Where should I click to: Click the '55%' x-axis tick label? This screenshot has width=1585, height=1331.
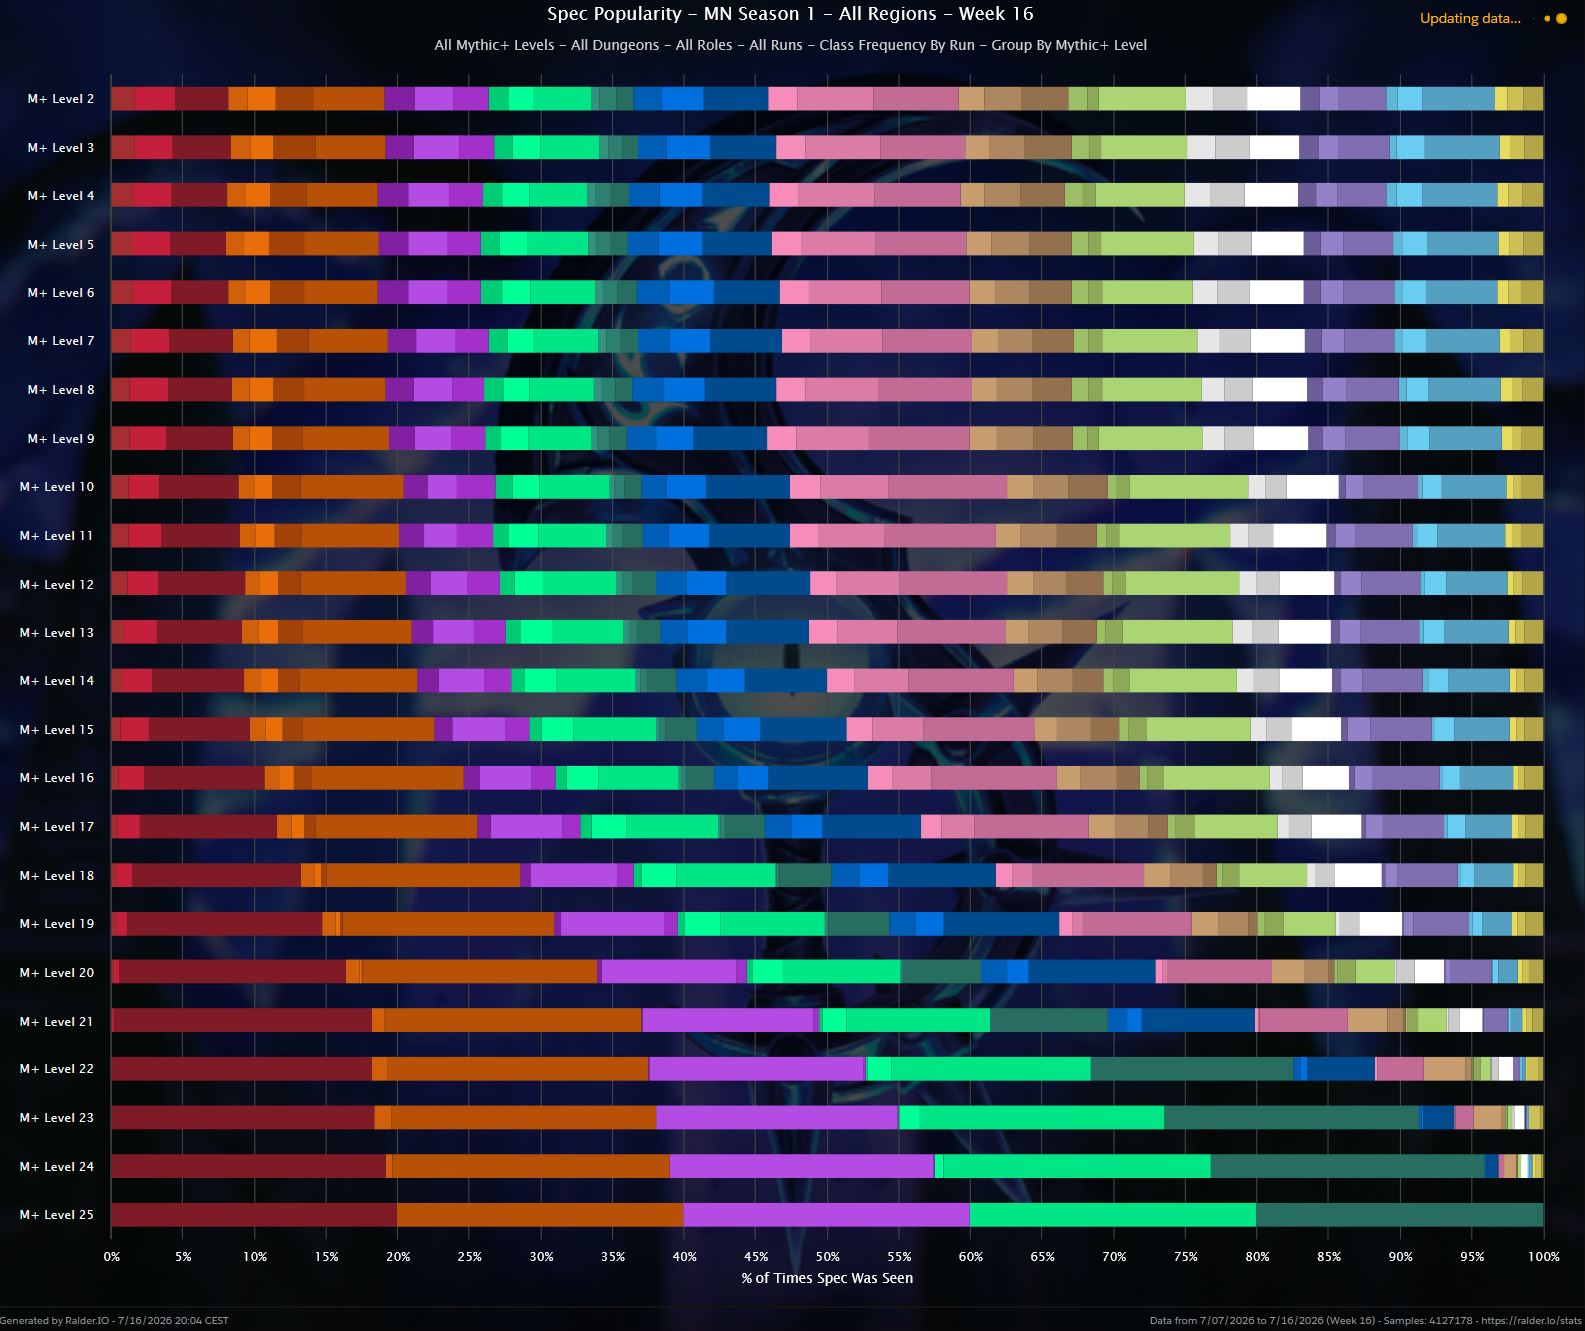[899, 1257]
